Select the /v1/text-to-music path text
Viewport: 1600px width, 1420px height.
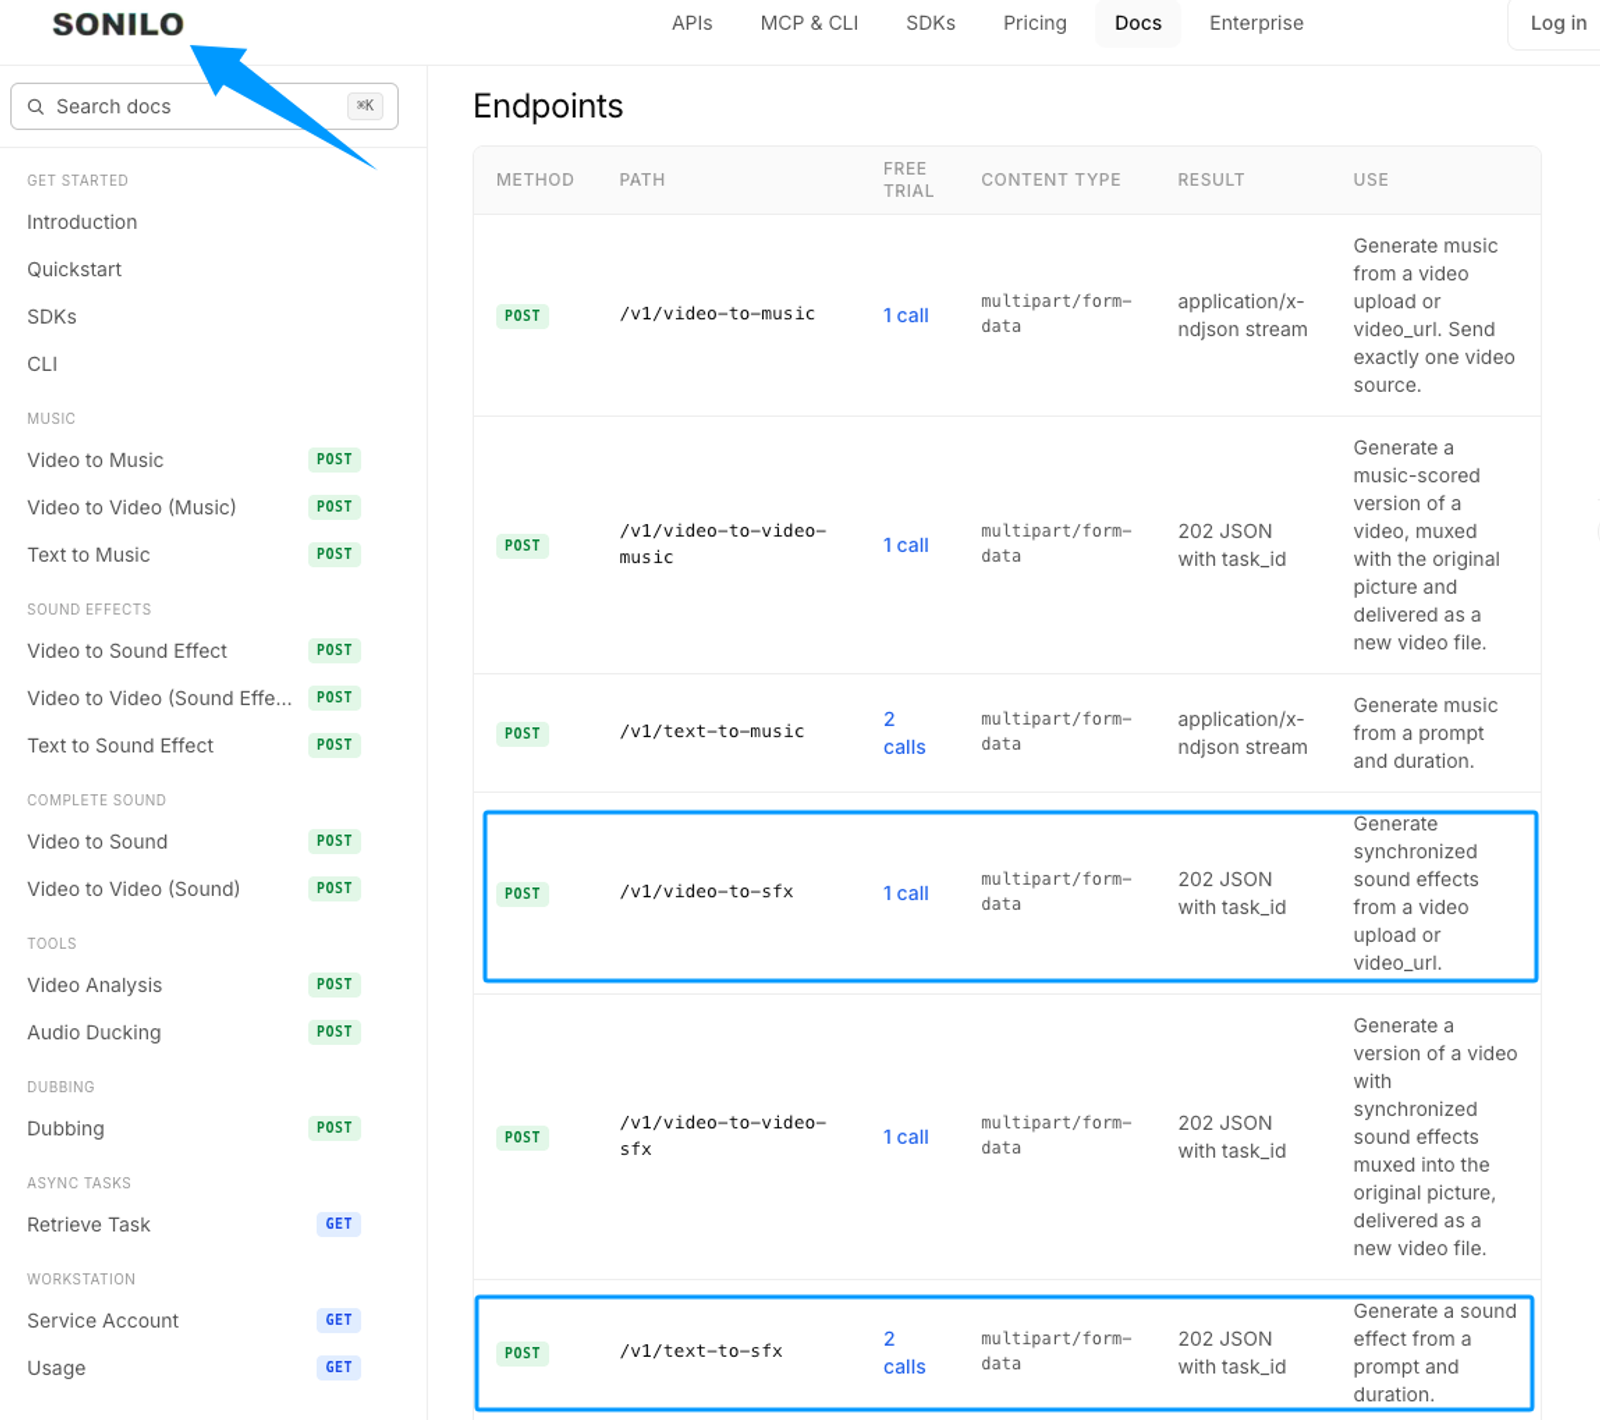click(x=711, y=732)
